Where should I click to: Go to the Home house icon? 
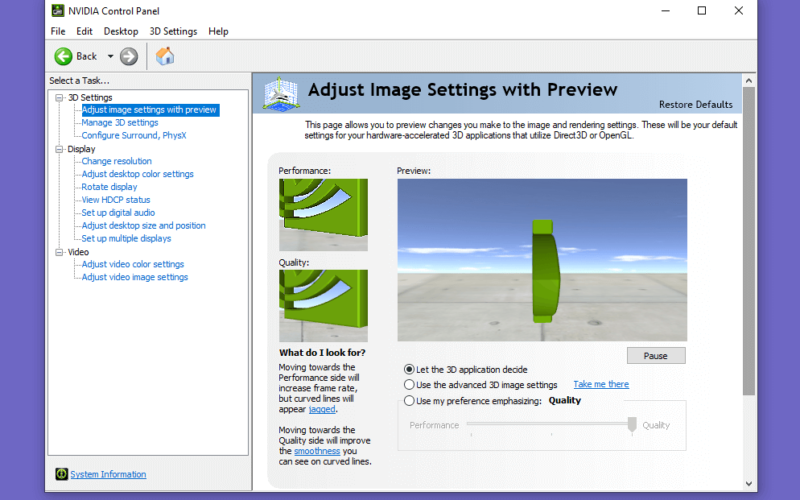[165, 56]
